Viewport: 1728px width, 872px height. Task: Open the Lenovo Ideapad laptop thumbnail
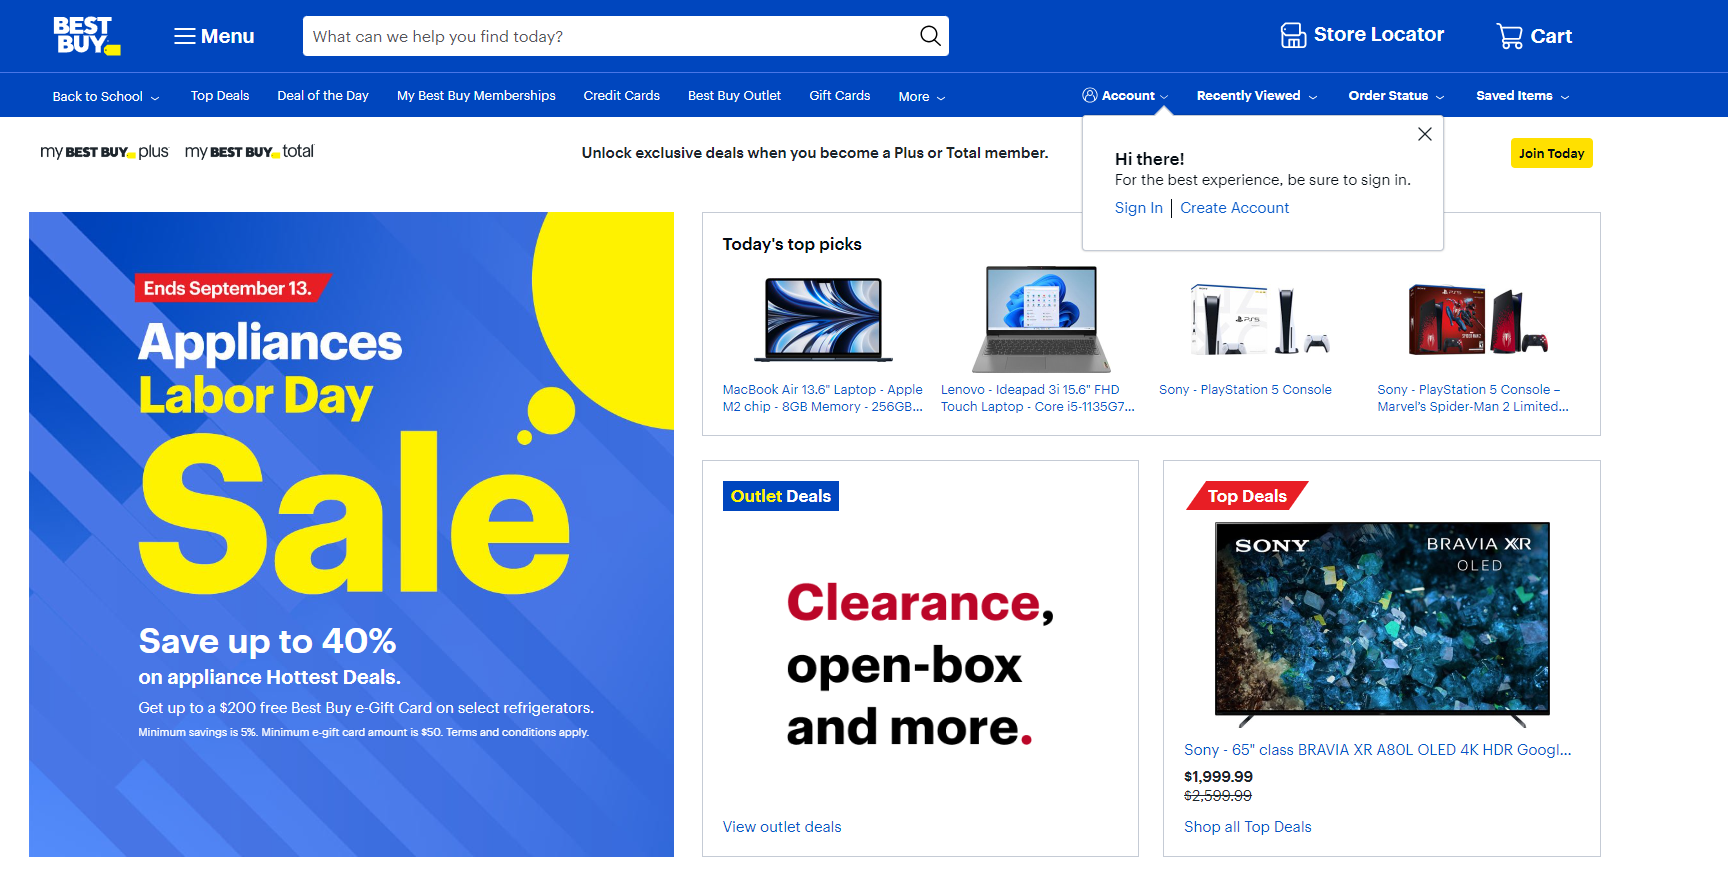tap(1041, 319)
